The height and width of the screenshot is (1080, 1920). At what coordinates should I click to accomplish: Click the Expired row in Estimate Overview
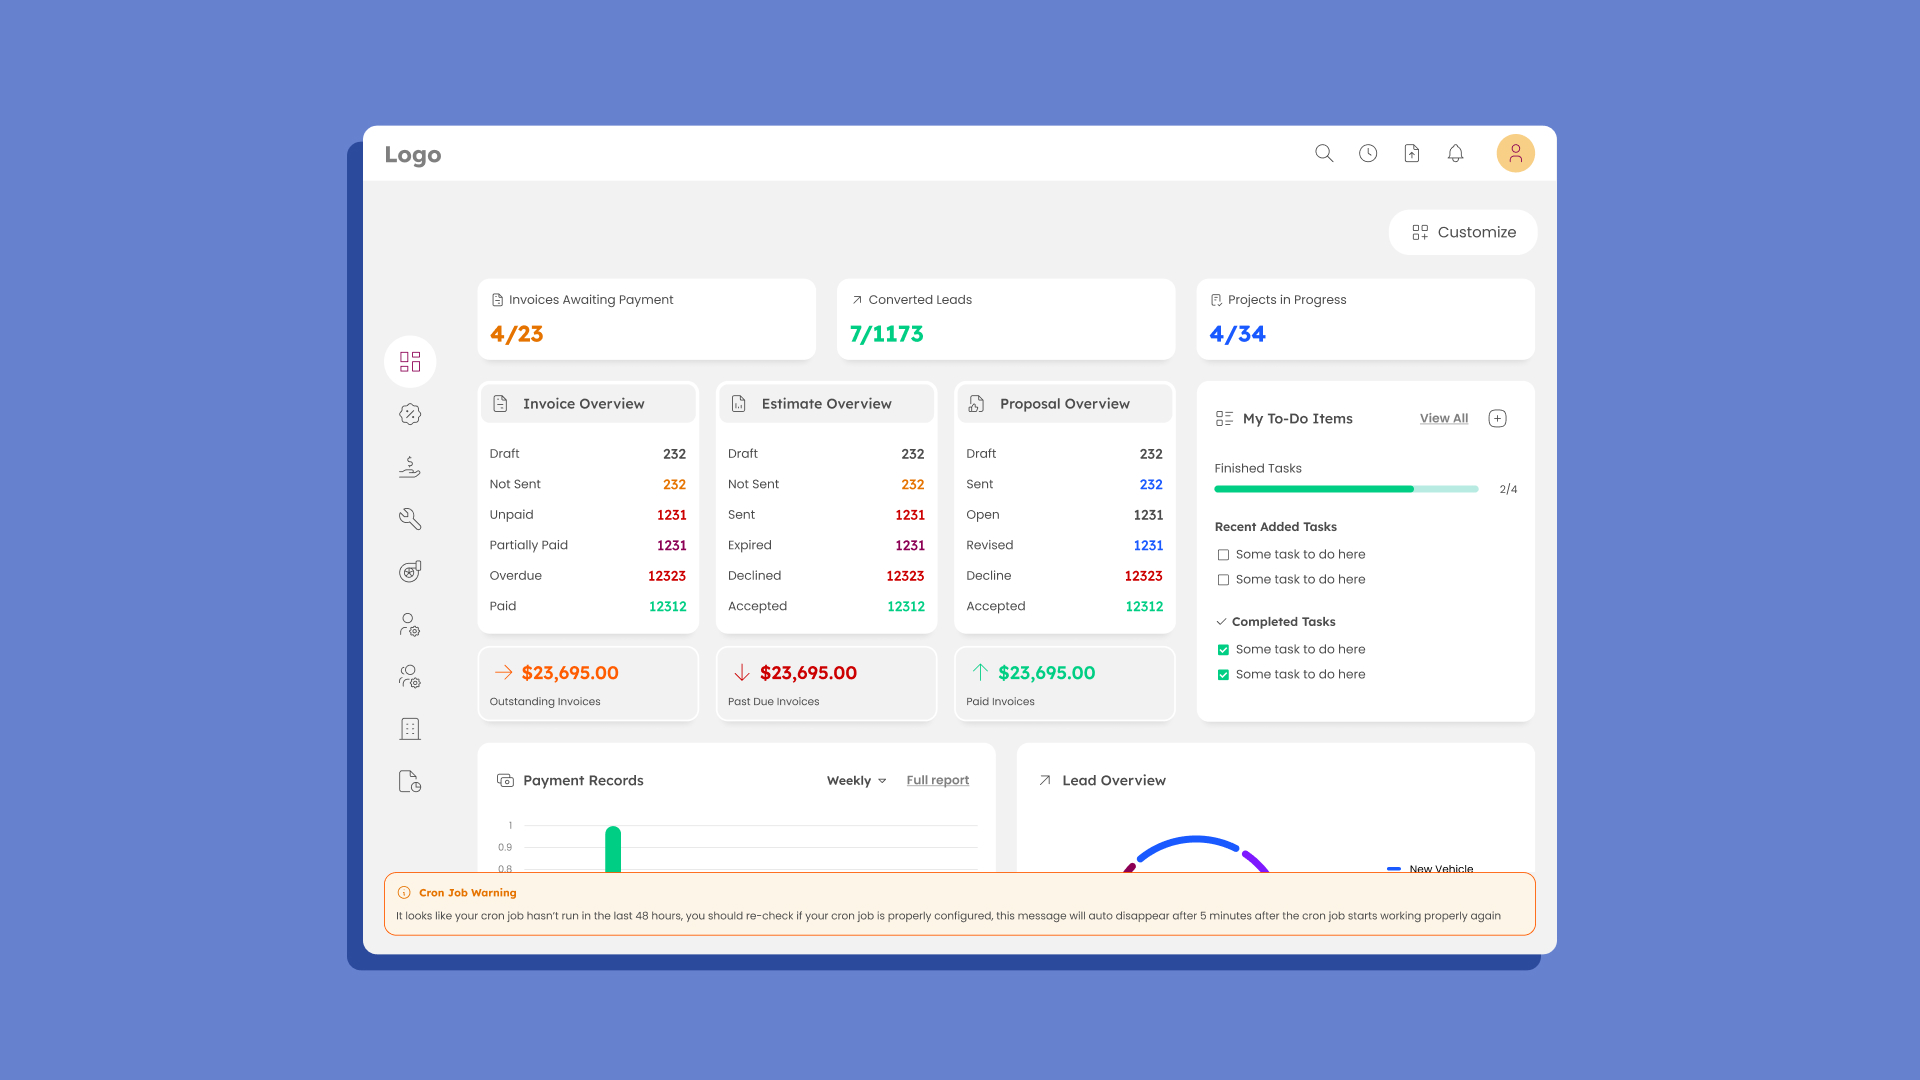point(826,545)
